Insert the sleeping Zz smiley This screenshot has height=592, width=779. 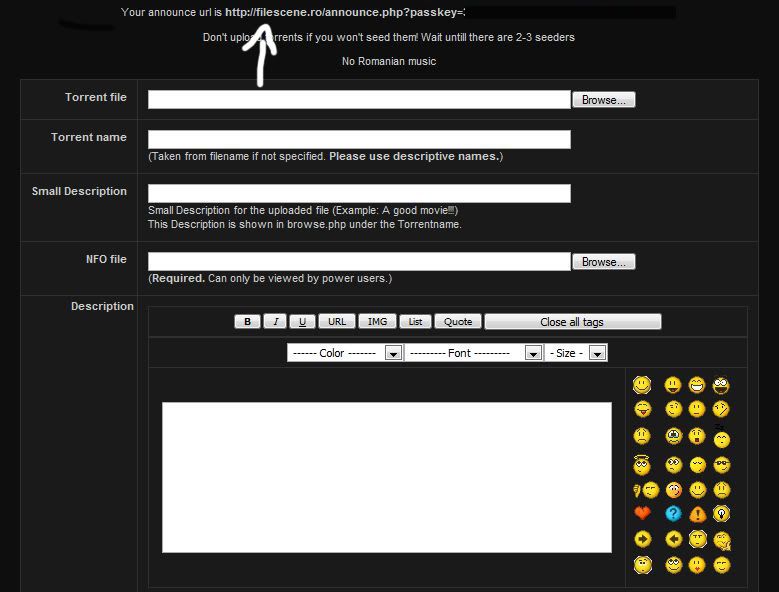pos(721,437)
